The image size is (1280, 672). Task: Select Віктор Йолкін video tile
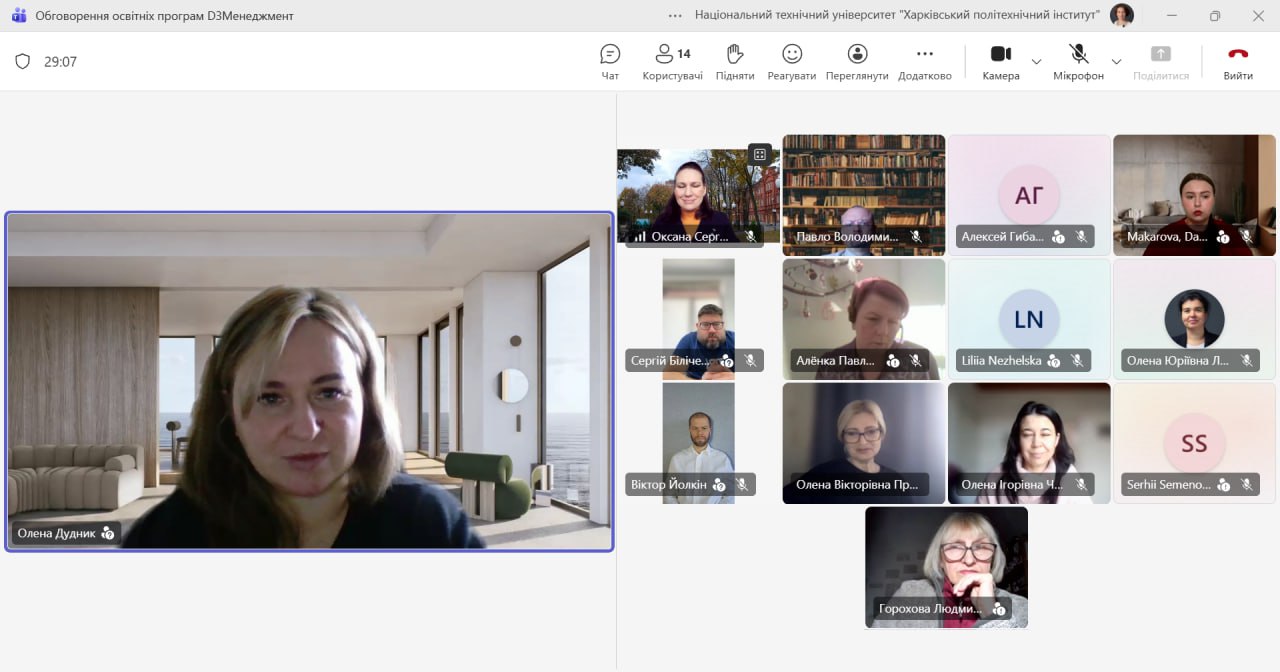click(x=698, y=443)
